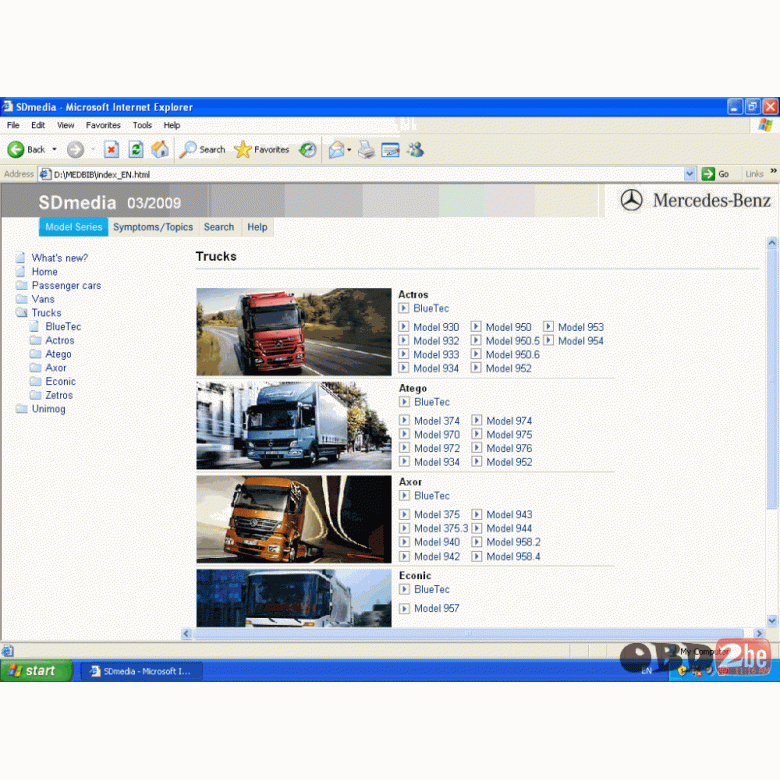
Task: Click the Home toolbar icon
Action: click(160, 149)
